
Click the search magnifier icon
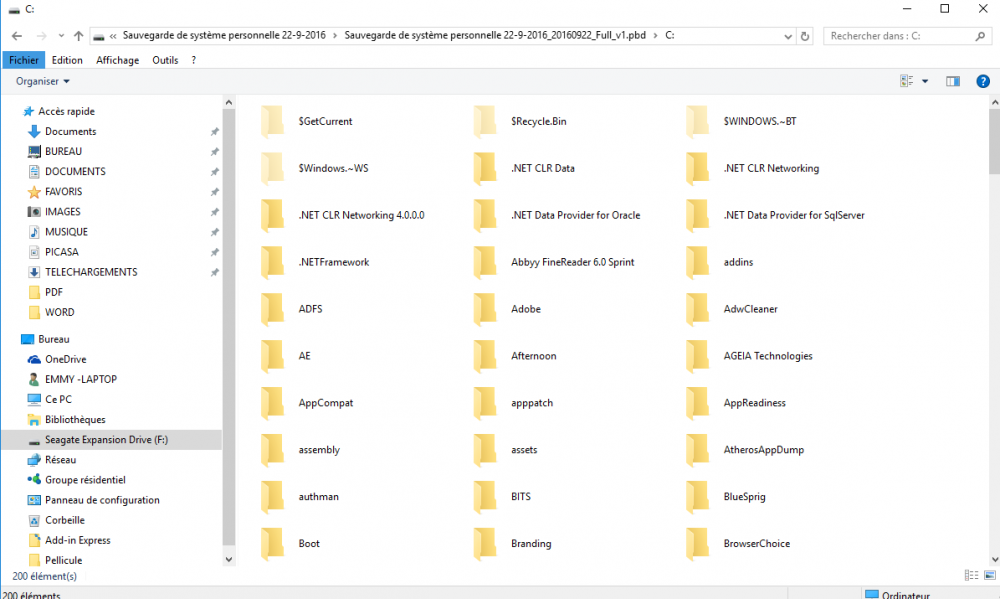980,36
